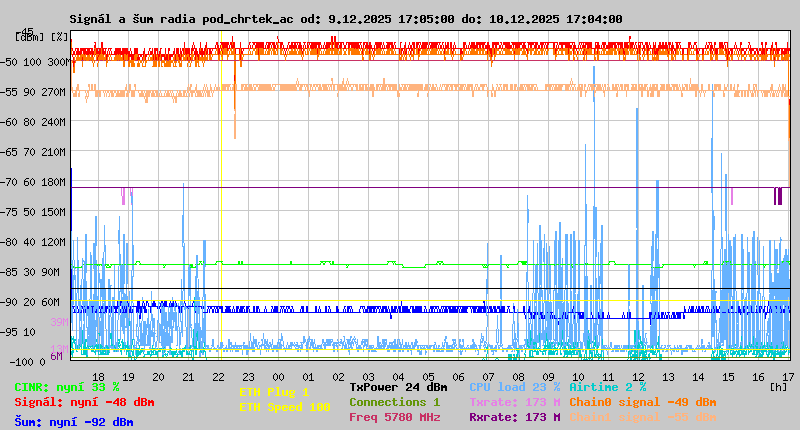
Task: Click the pink '39M' rate label
Action: [59, 322]
